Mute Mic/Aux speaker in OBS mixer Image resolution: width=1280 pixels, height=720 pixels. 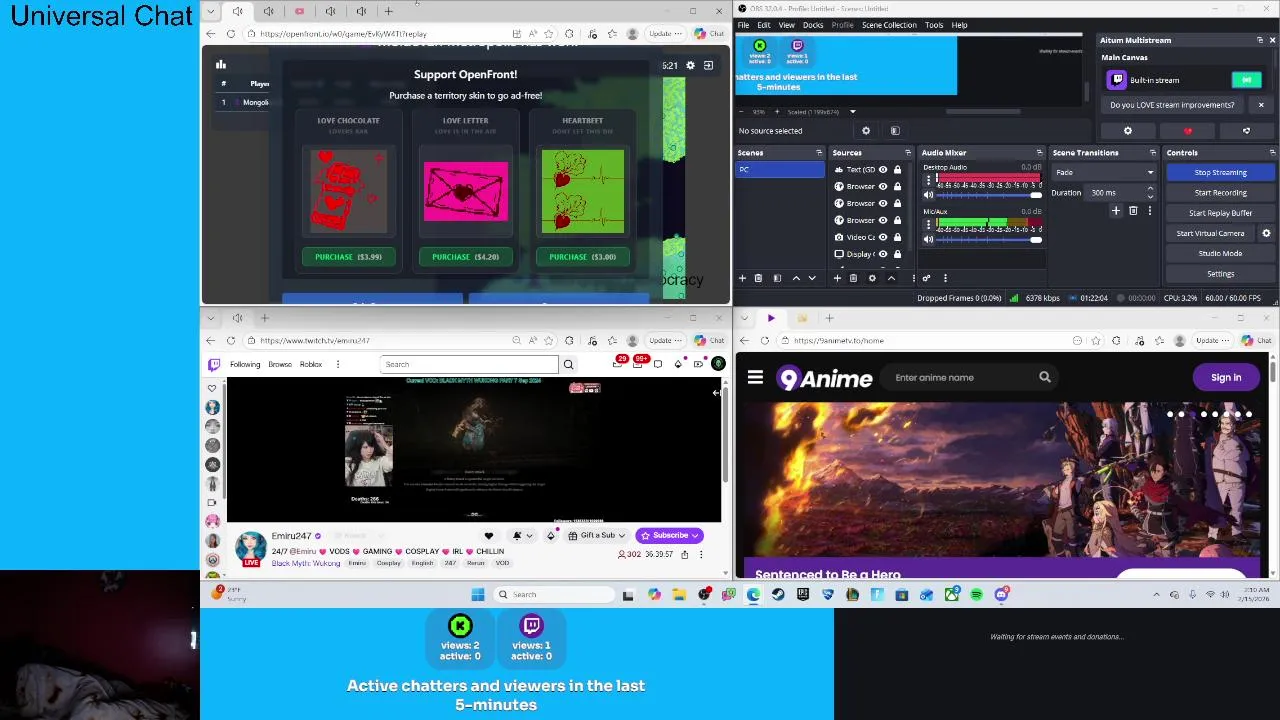928,239
